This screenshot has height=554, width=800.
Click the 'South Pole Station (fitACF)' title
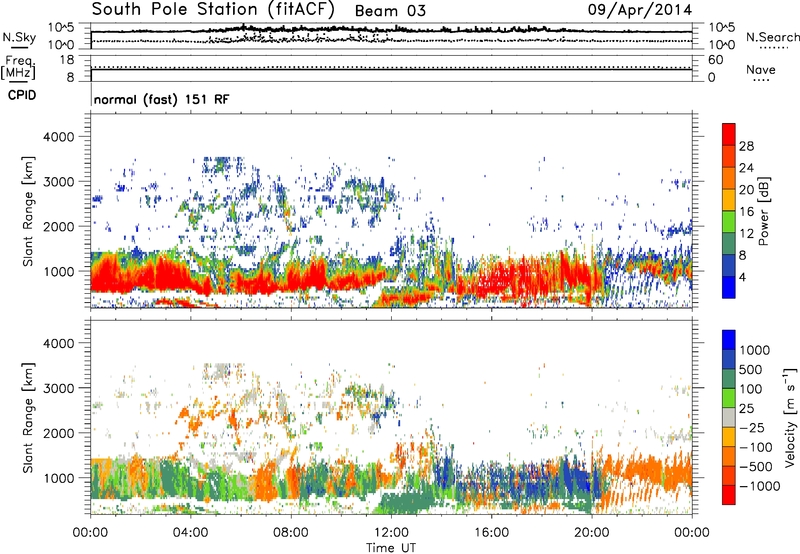213,10
